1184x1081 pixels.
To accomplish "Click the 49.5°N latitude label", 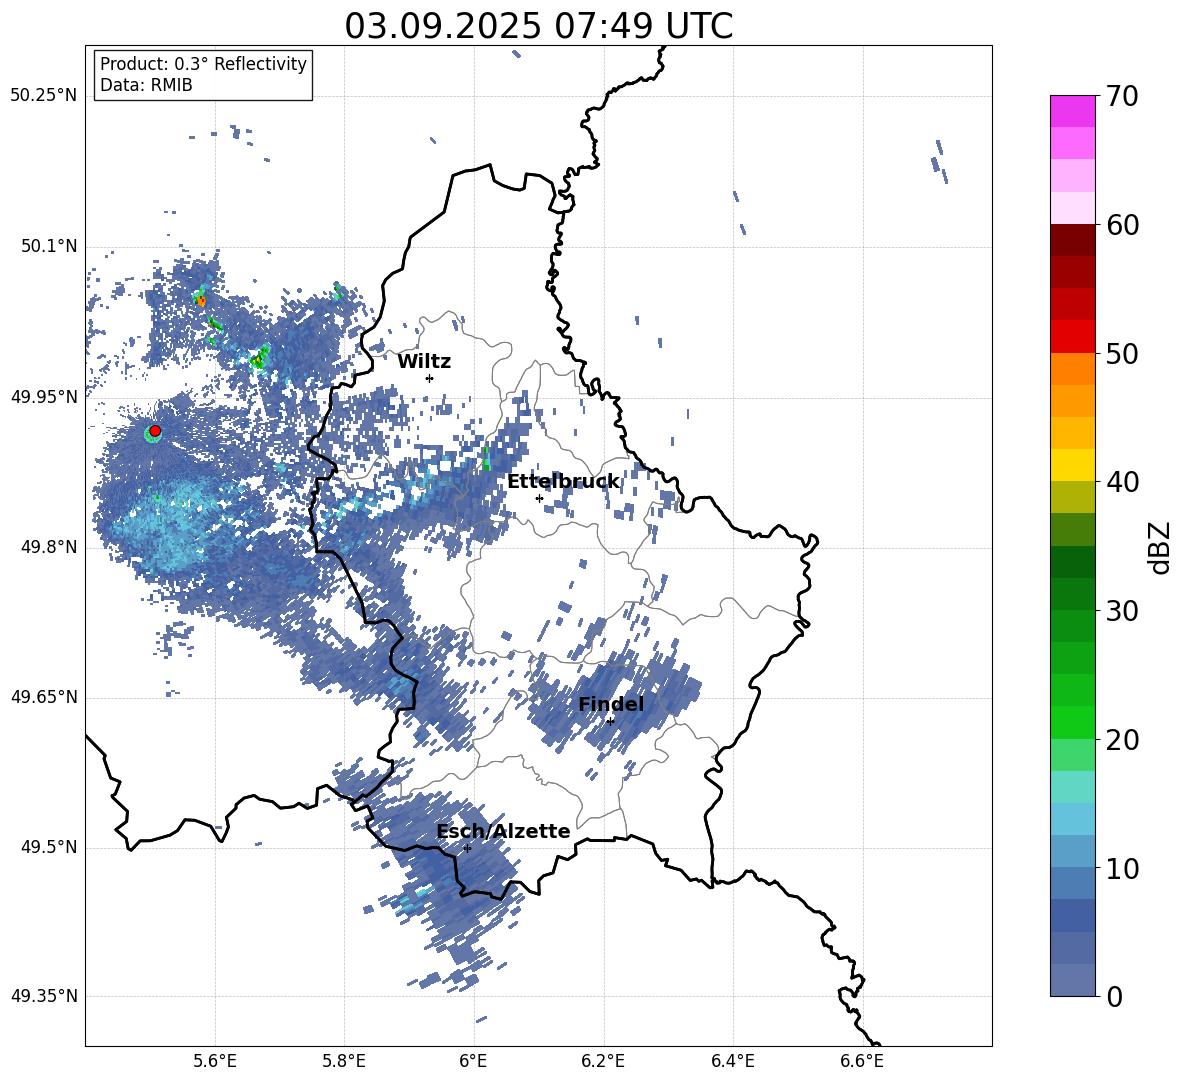I will tap(48, 847).
